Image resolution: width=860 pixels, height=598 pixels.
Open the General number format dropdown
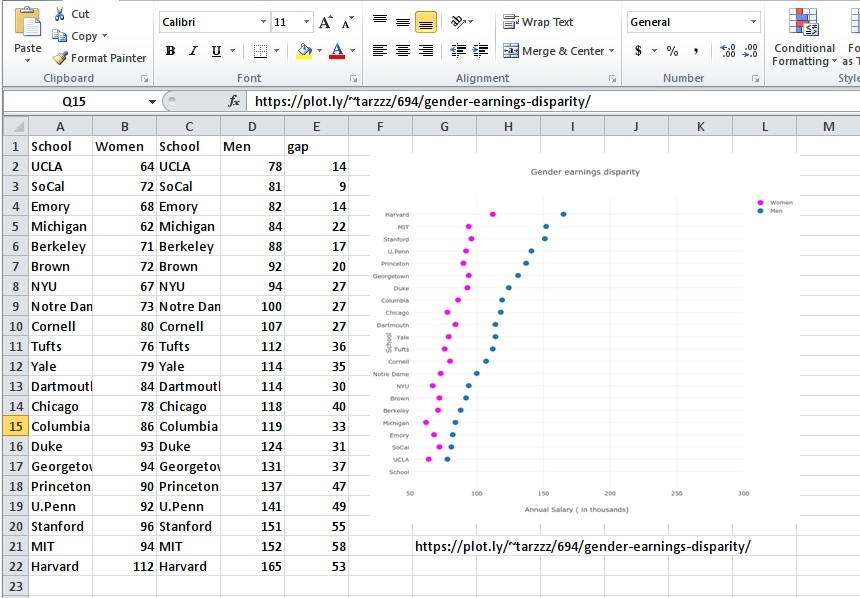coord(754,22)
